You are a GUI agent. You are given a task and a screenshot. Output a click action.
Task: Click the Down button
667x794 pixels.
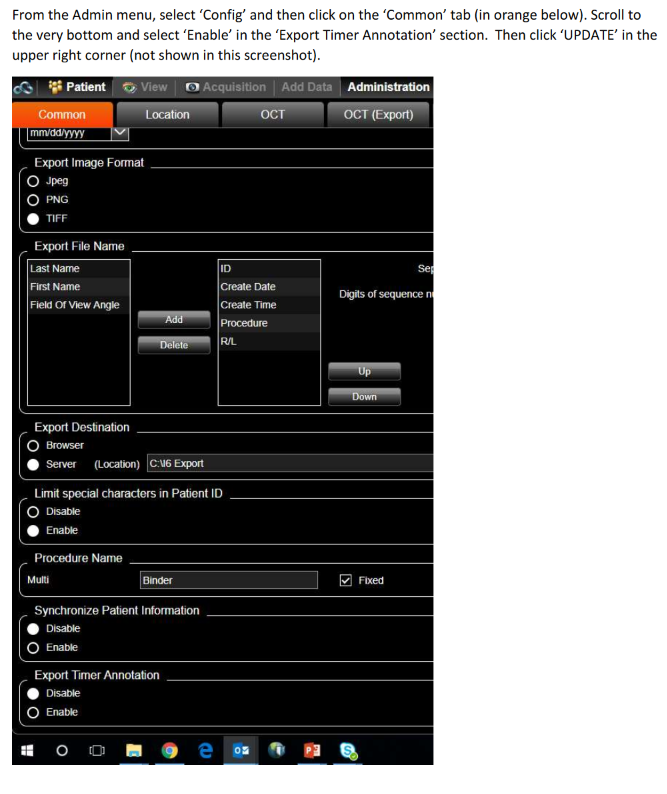tap(364, 397)
